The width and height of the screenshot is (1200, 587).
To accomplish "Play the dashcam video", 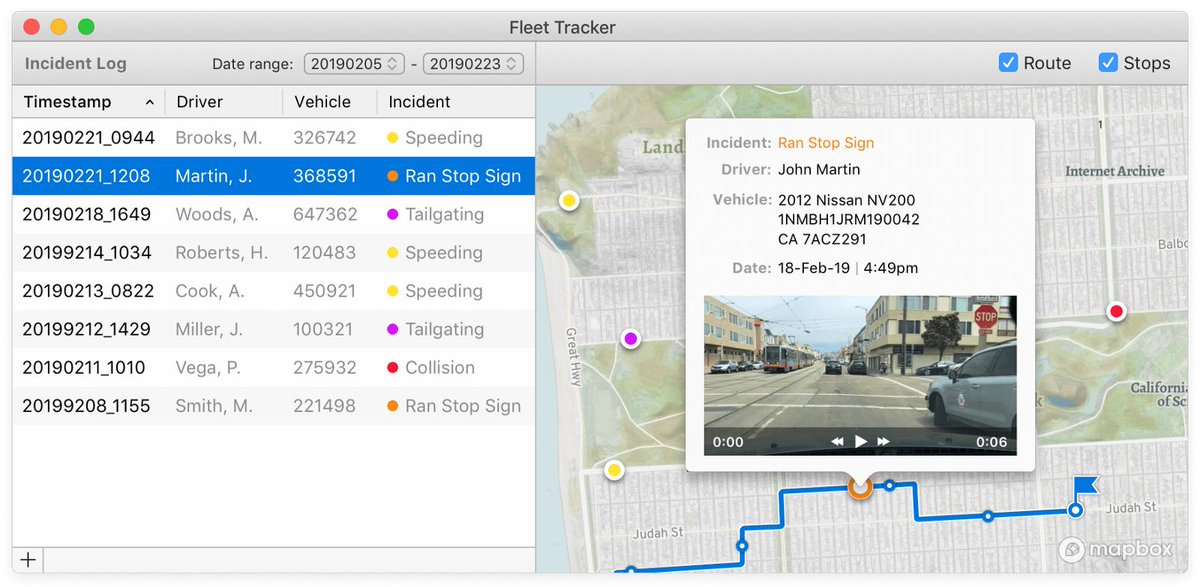I will pyautogui.click(x=861, y=441).
